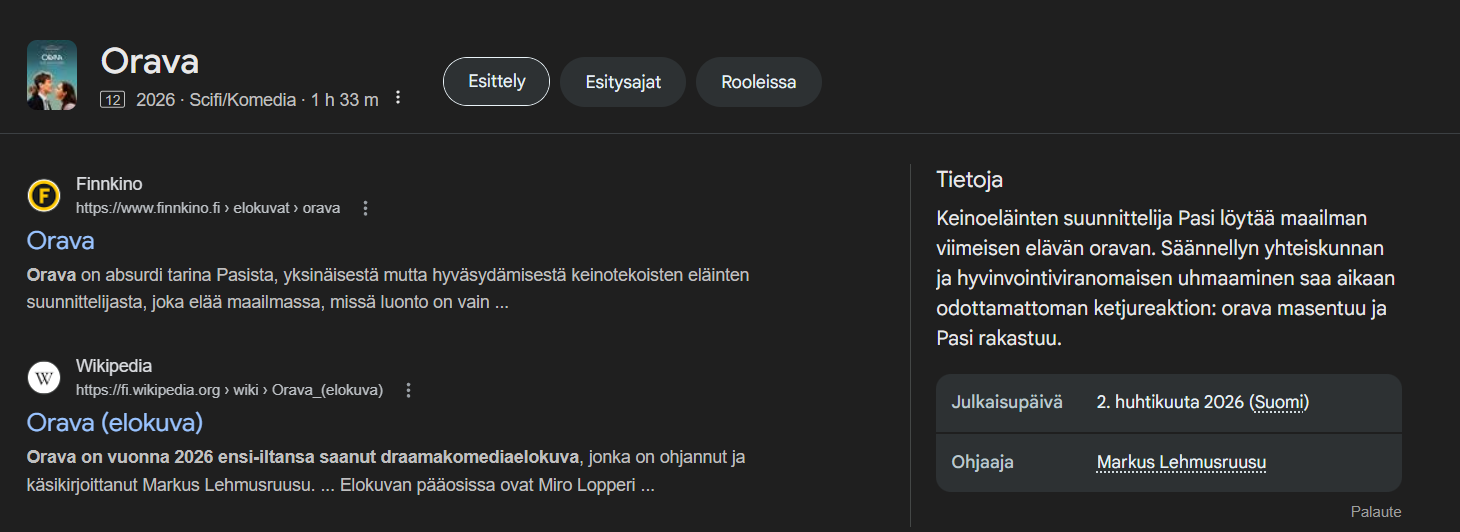1460x532 pixels.
Task: Click the Orava movie title heading
Action: point(150,62)
